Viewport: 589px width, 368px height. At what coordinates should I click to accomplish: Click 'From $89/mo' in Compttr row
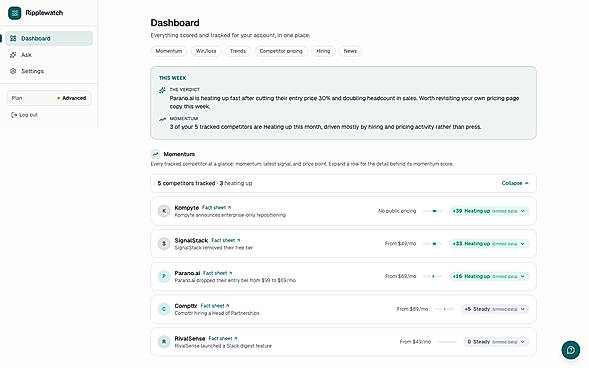pyautogui.click(x=412, y=309)
